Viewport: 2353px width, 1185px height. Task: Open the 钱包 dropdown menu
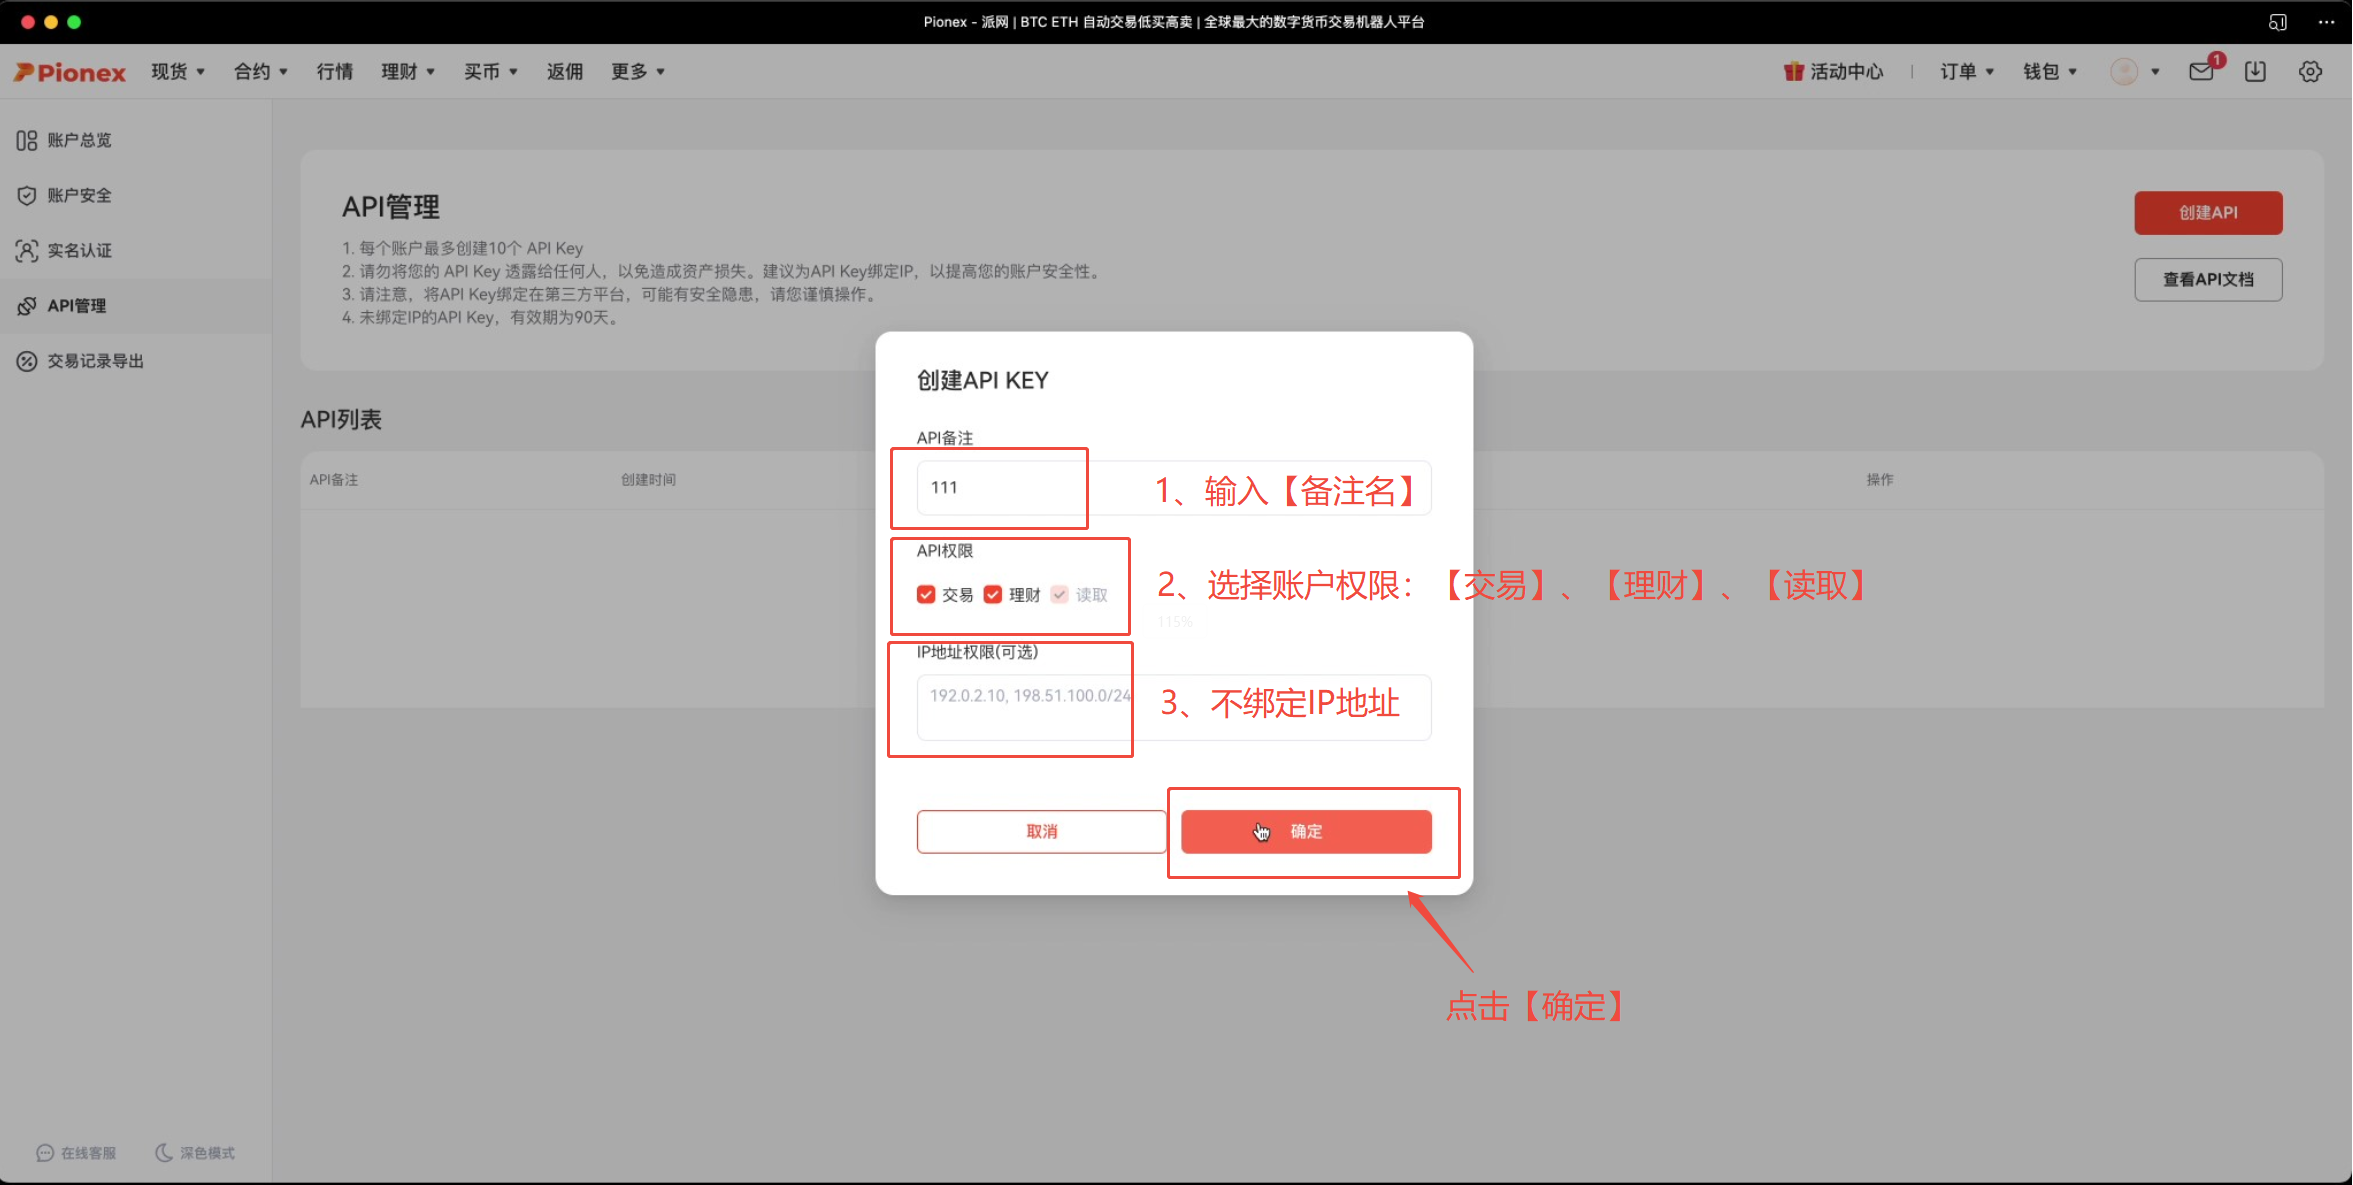tap(2047, 71)
